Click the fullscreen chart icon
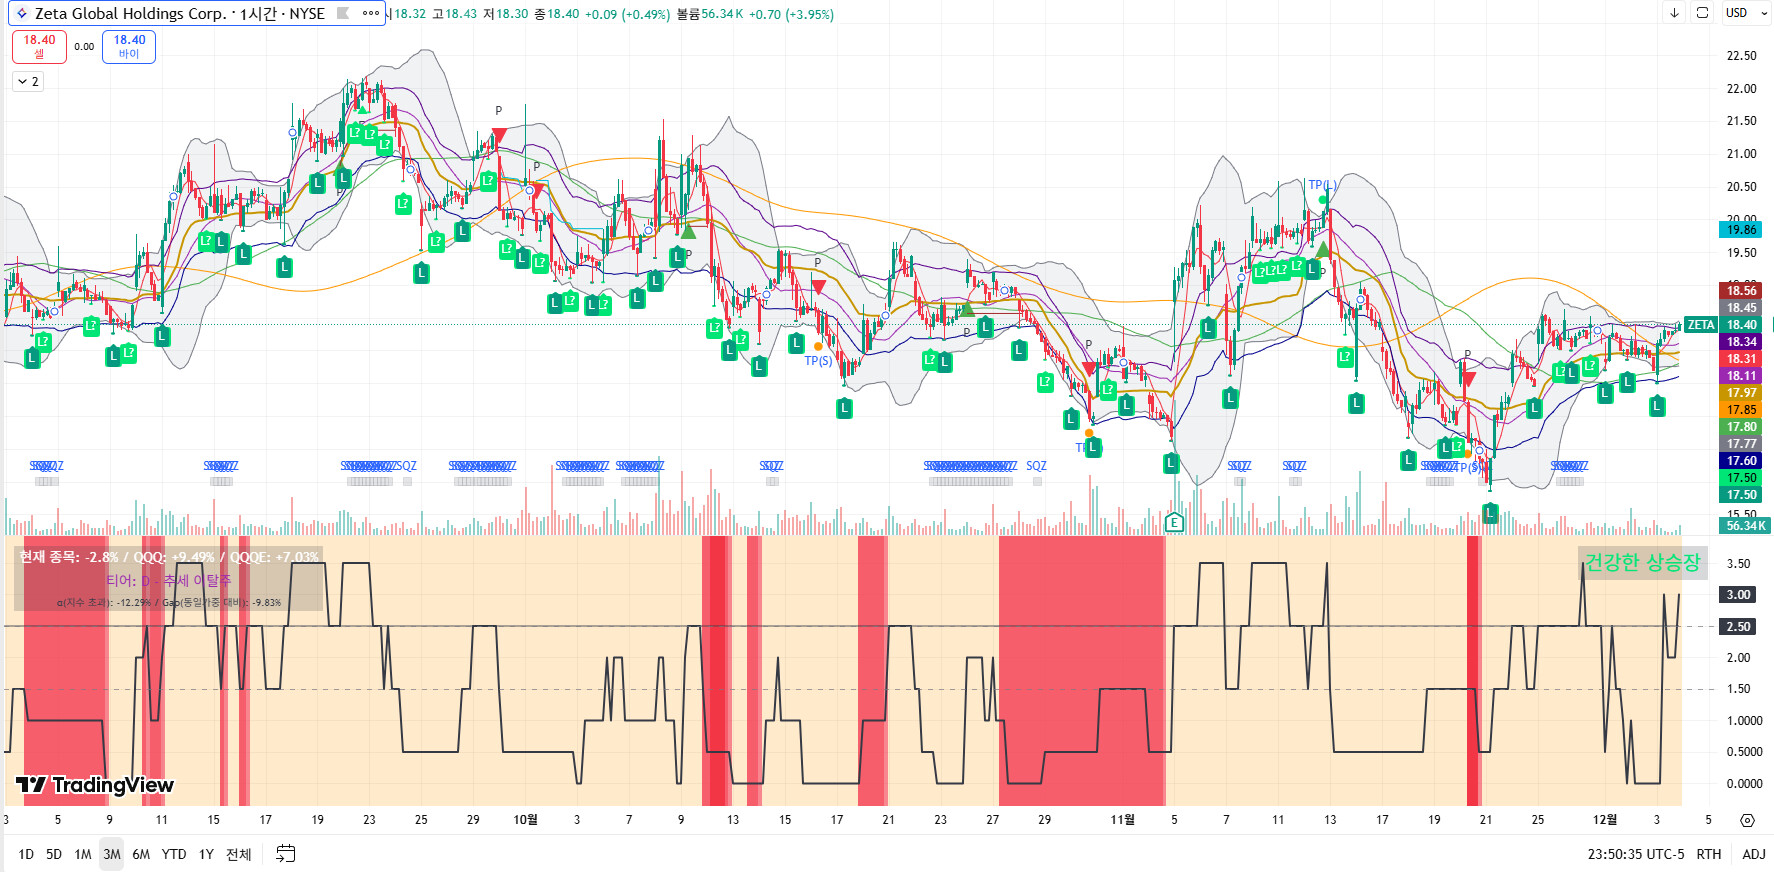 tap(1702, 13)
